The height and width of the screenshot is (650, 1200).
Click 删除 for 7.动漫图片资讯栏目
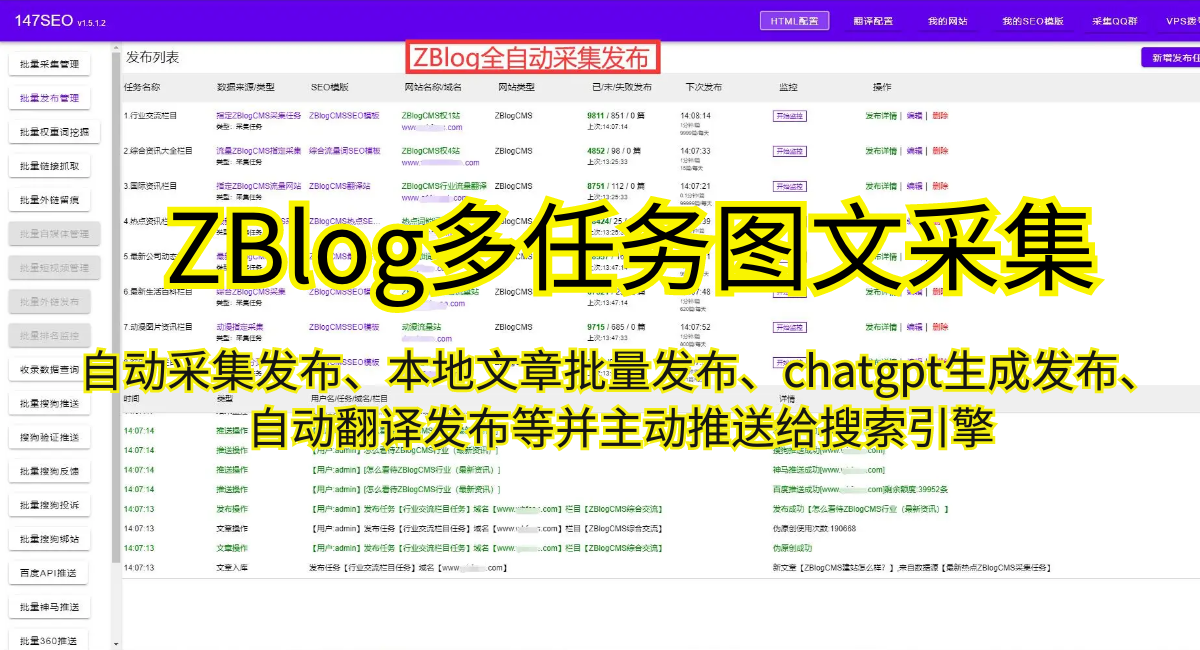coord(940,327)
